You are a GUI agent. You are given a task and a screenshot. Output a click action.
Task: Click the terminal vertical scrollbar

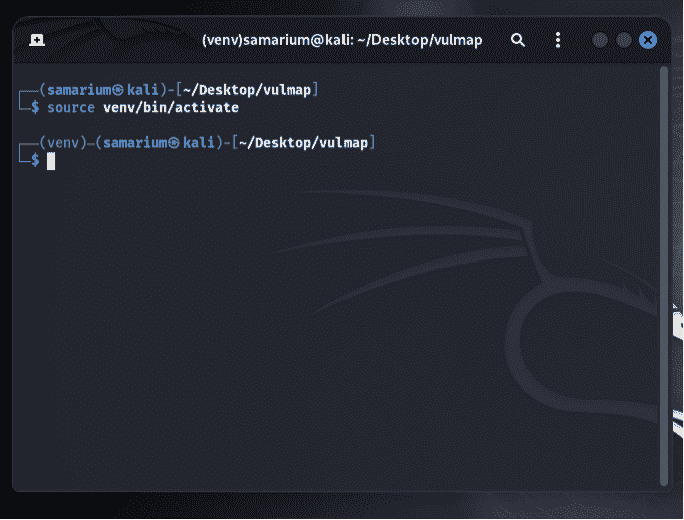(x=664, y=276)
